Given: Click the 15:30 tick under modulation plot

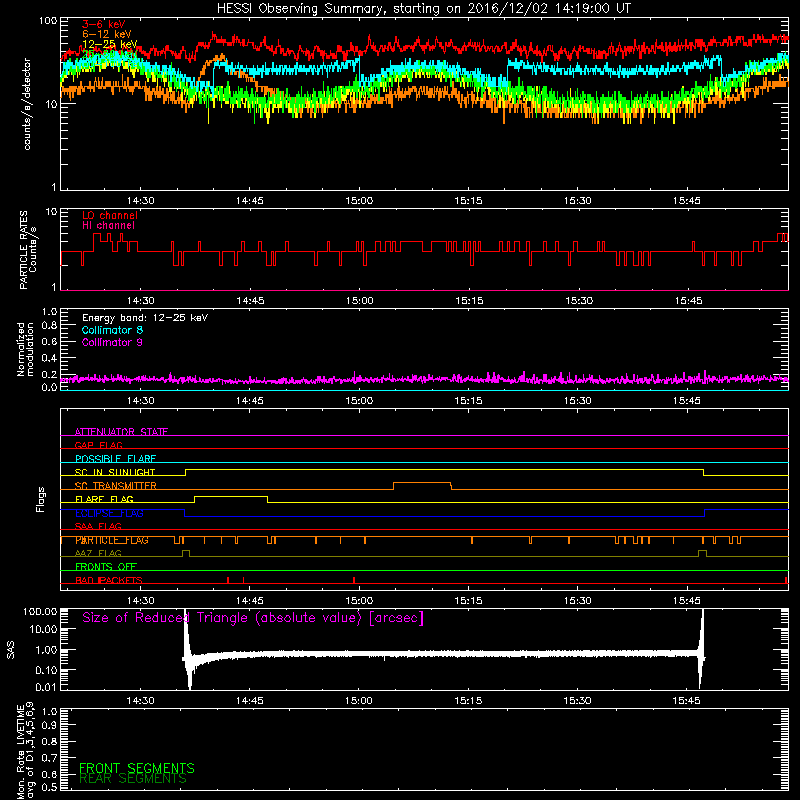Looking at the screenshot, I should click(x=578, y=401).
